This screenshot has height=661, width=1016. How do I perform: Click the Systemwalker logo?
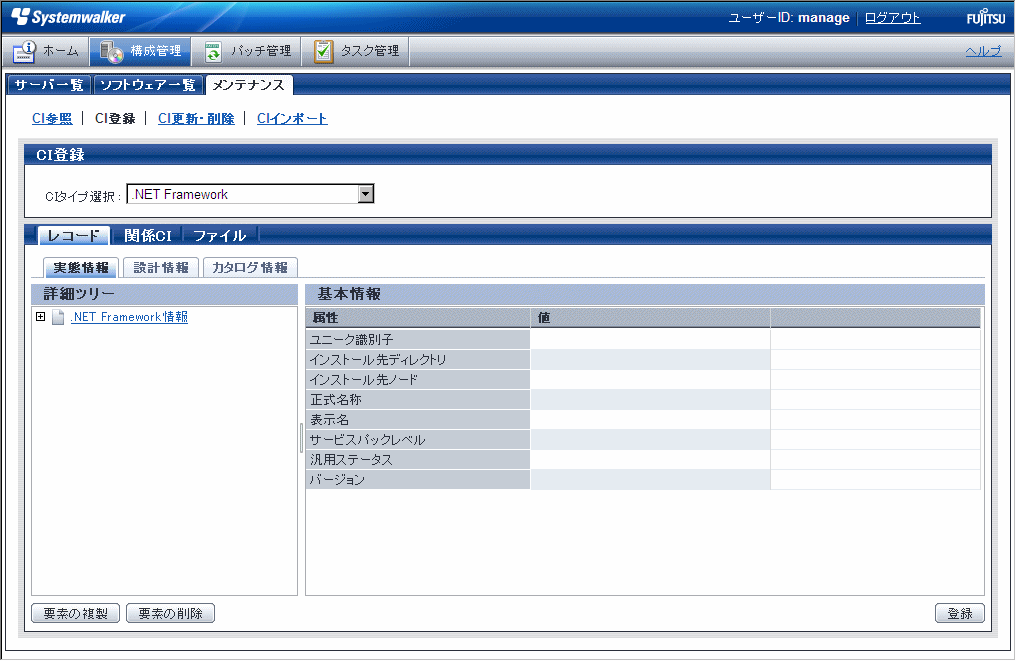click(69, 17)
